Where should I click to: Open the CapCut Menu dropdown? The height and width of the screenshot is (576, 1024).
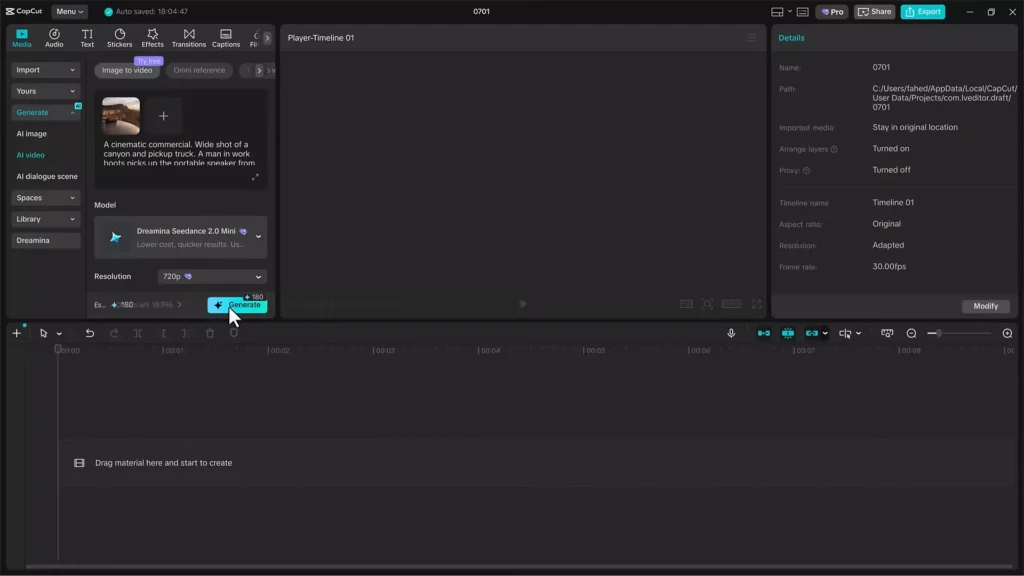coord(69,12)
